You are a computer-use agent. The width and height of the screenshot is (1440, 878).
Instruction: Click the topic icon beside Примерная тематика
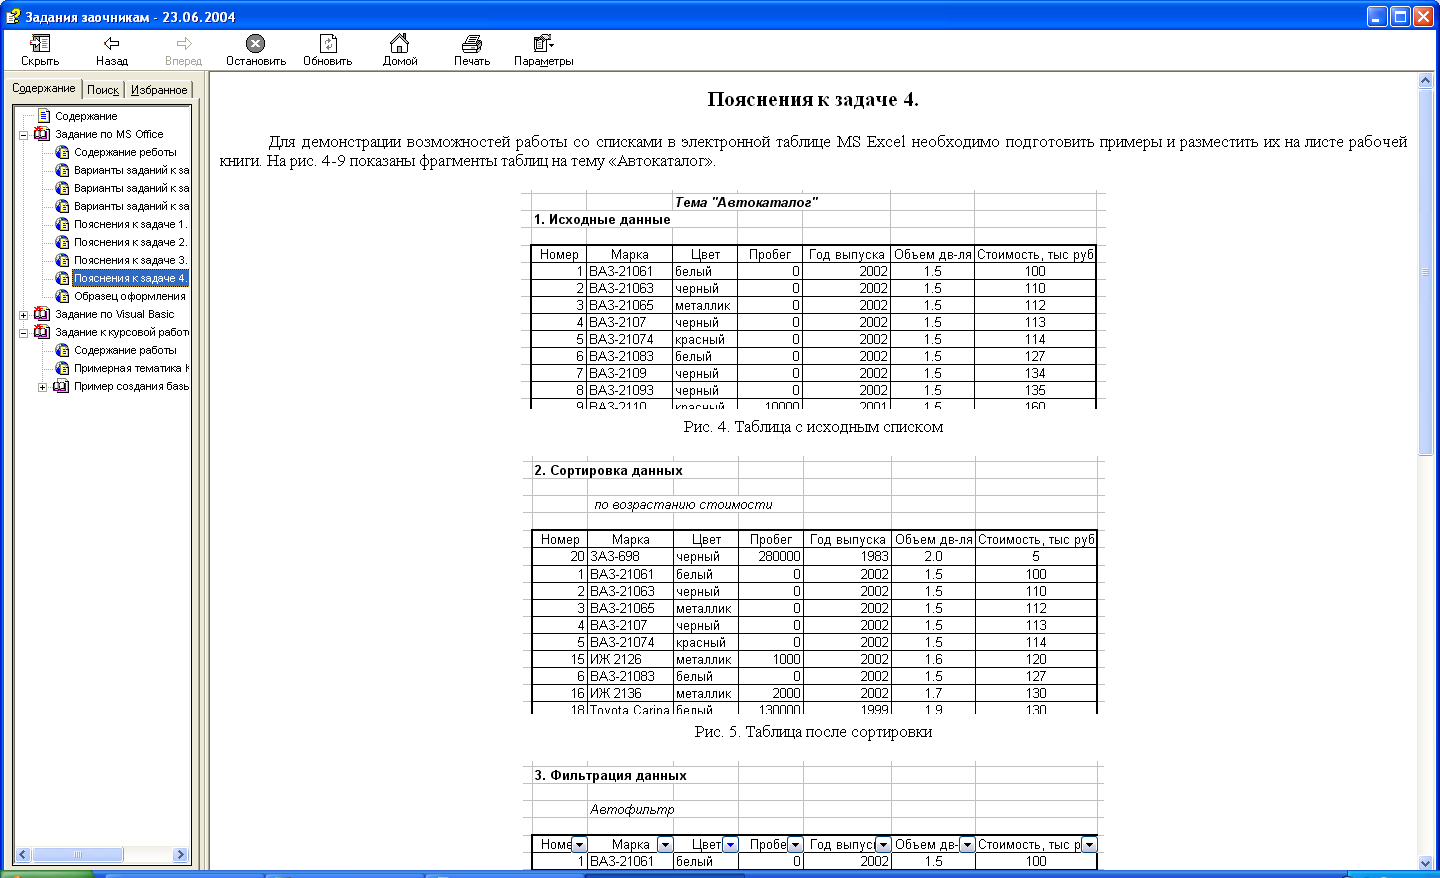coord(62,368)
